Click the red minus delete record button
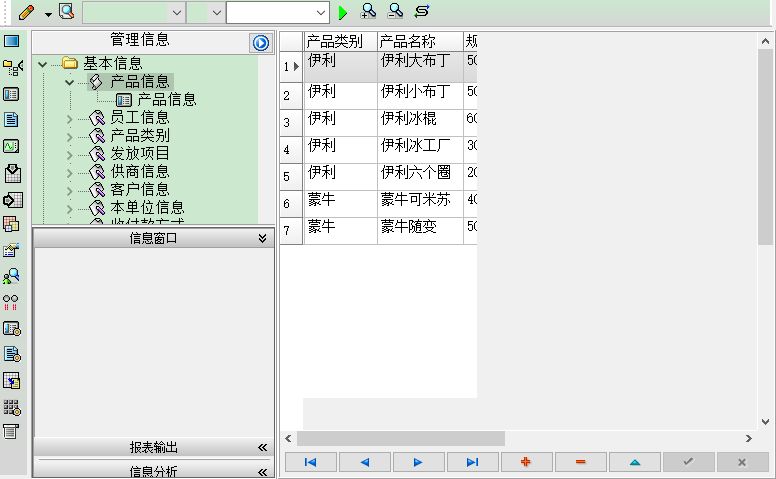 click(x=581, y=462)
